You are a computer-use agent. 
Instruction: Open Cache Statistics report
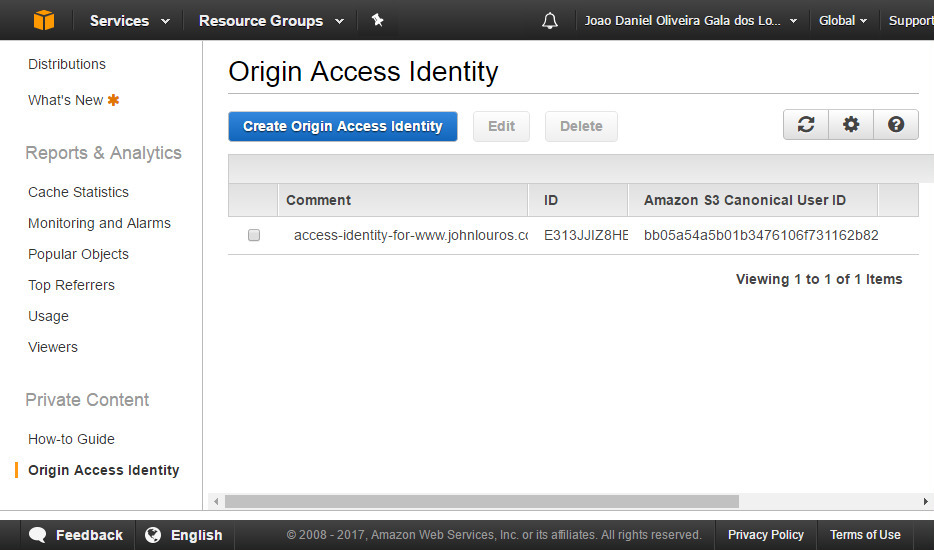[78, 192]
